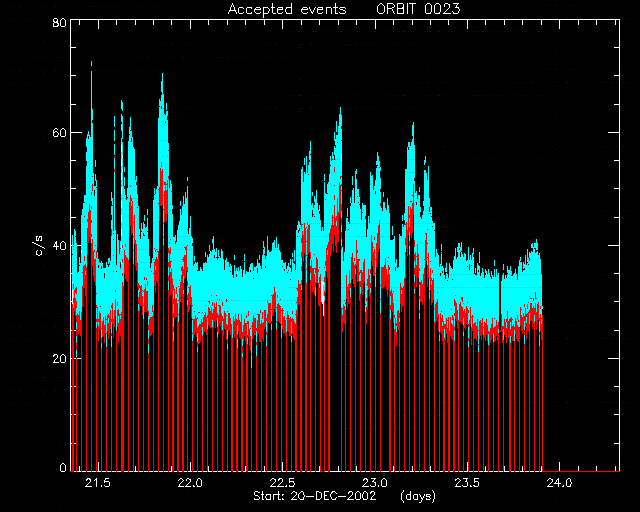This screenshot has width=640, height=512.
Task: Click the x-axis tick label 21.5
Action: tap(98, 483)
